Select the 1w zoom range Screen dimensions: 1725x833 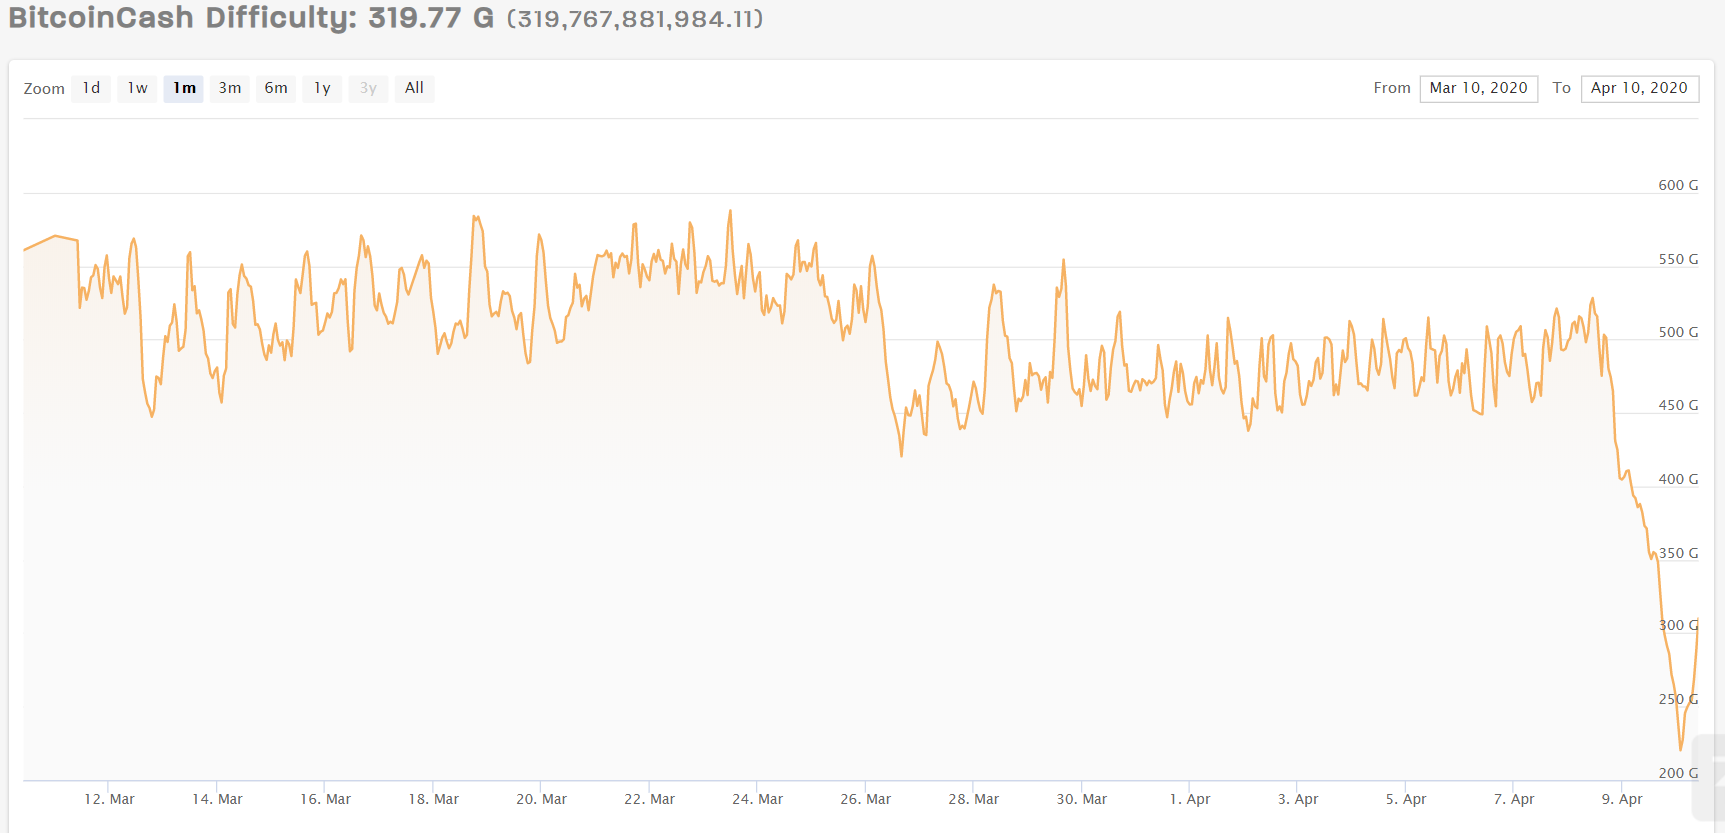pyautogui.click(x=137, y=88)
